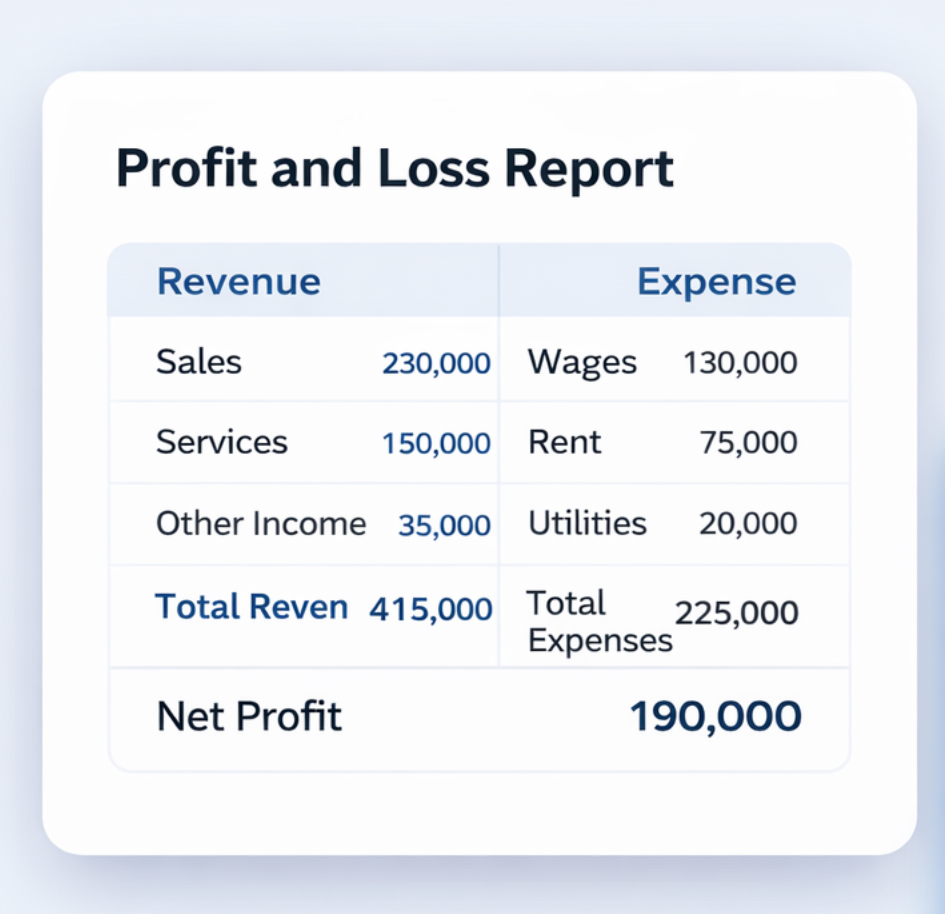Click the truncated Total Reven label
945x914 pixels.
coord(251,606)
